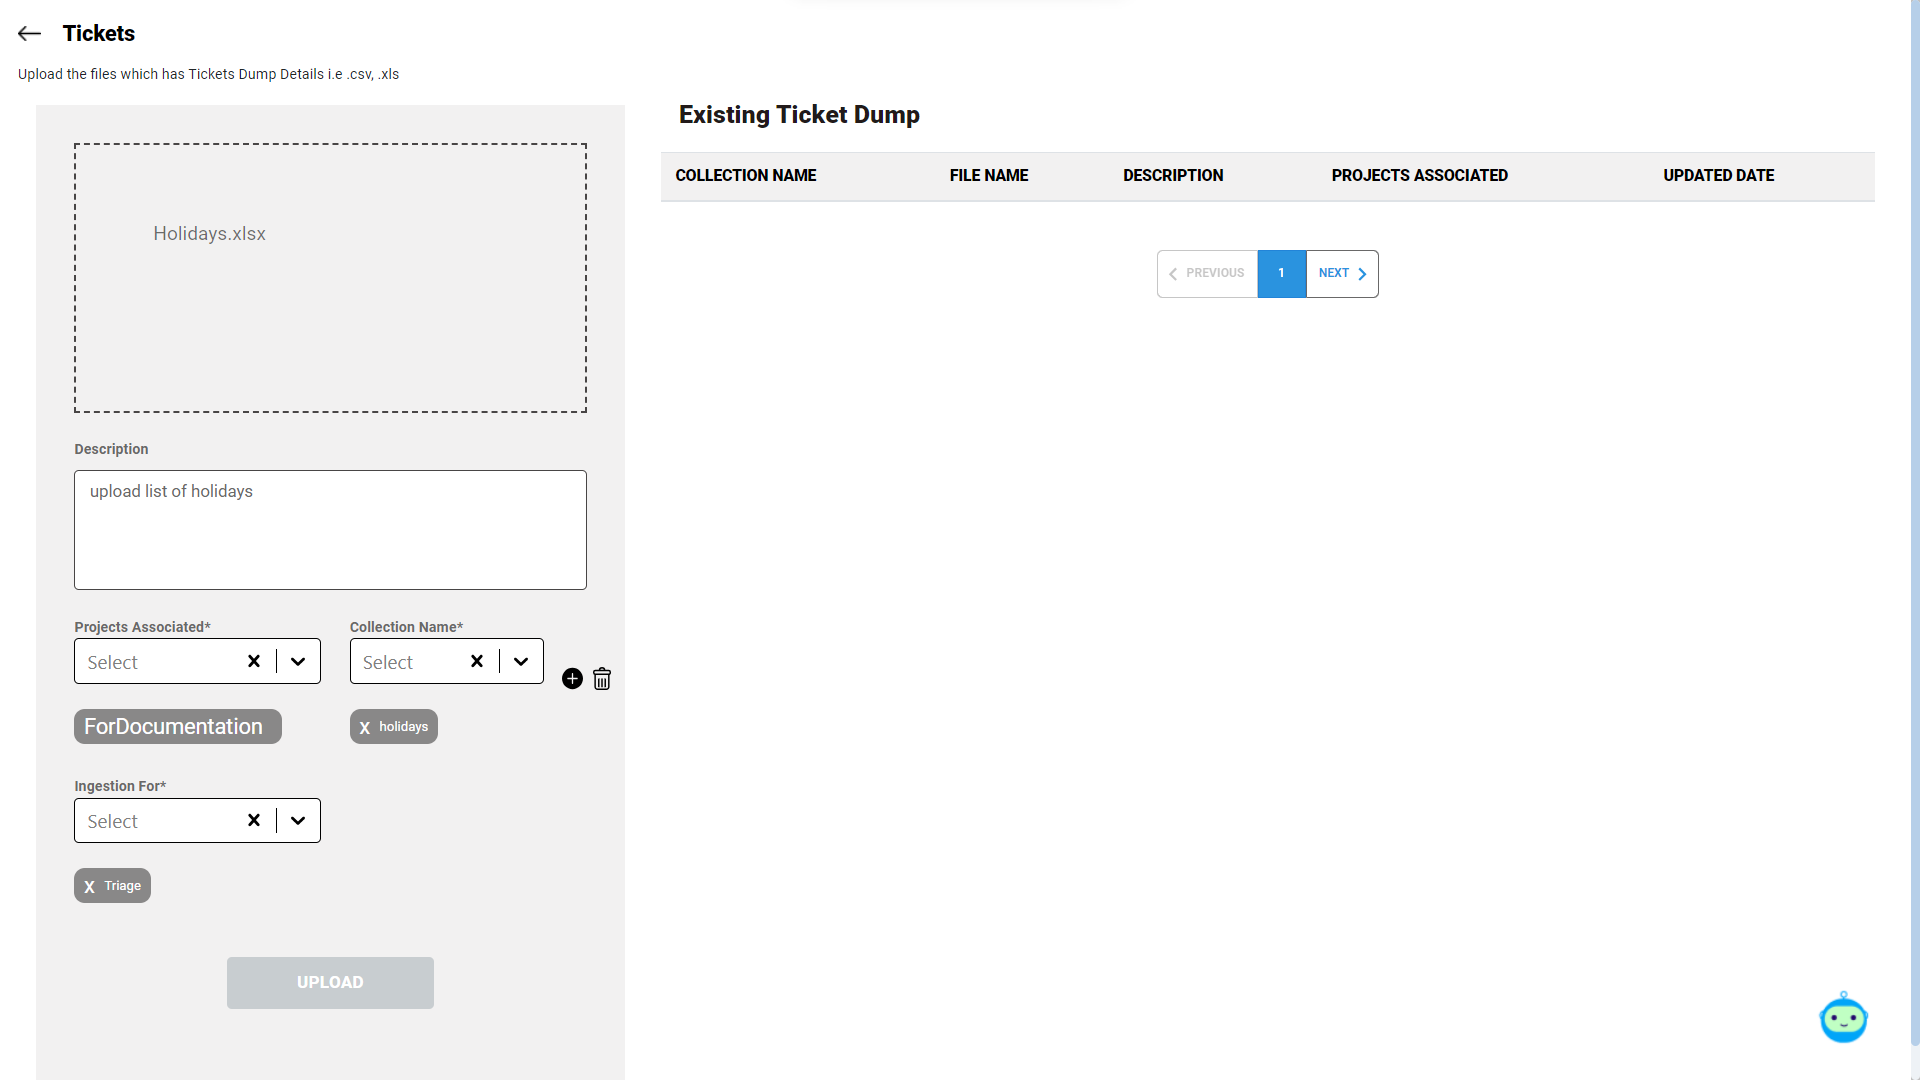The image size is (1920, 1080).
Task: Click the ForDocumentation project tag
Action: (177, 727)
